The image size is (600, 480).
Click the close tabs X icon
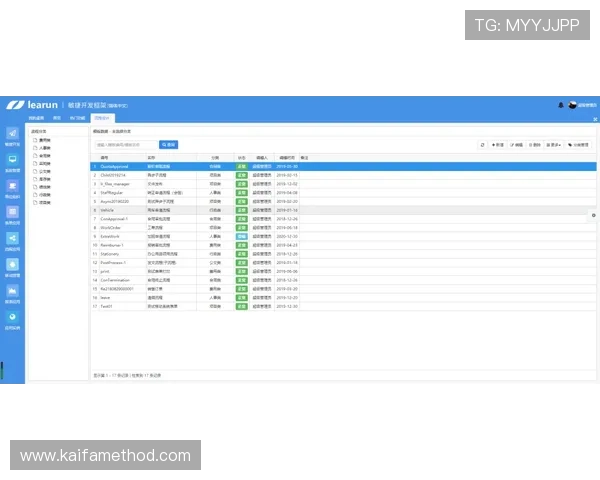[x=595, y=118]
